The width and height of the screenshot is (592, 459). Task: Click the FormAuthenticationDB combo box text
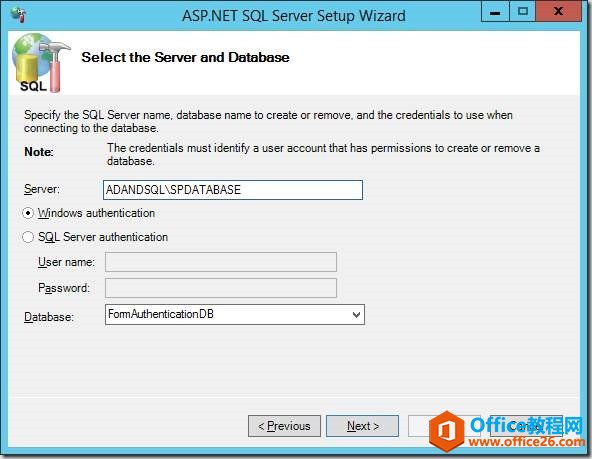click(x=161, y=314)
